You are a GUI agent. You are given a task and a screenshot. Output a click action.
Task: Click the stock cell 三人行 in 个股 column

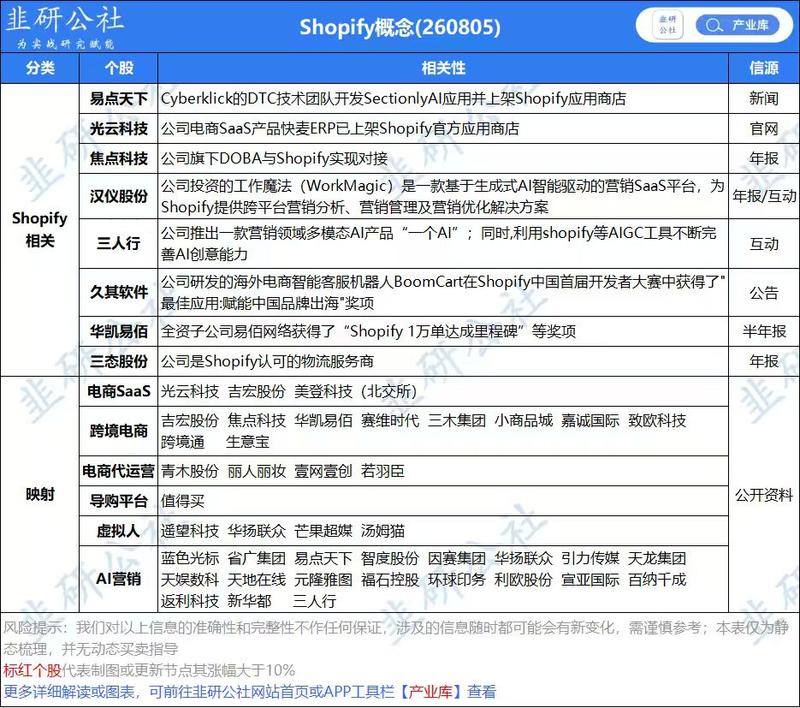118,243
